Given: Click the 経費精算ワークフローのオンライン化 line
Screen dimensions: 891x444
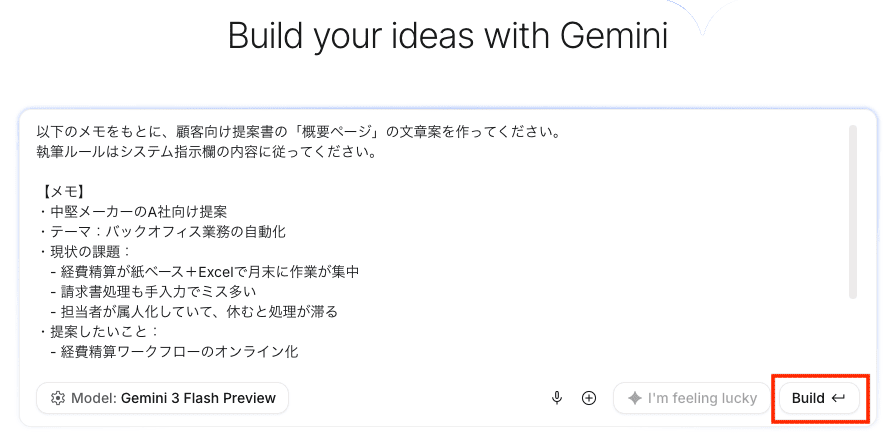Looking at the screenshot, I should (x=174, y=351).
